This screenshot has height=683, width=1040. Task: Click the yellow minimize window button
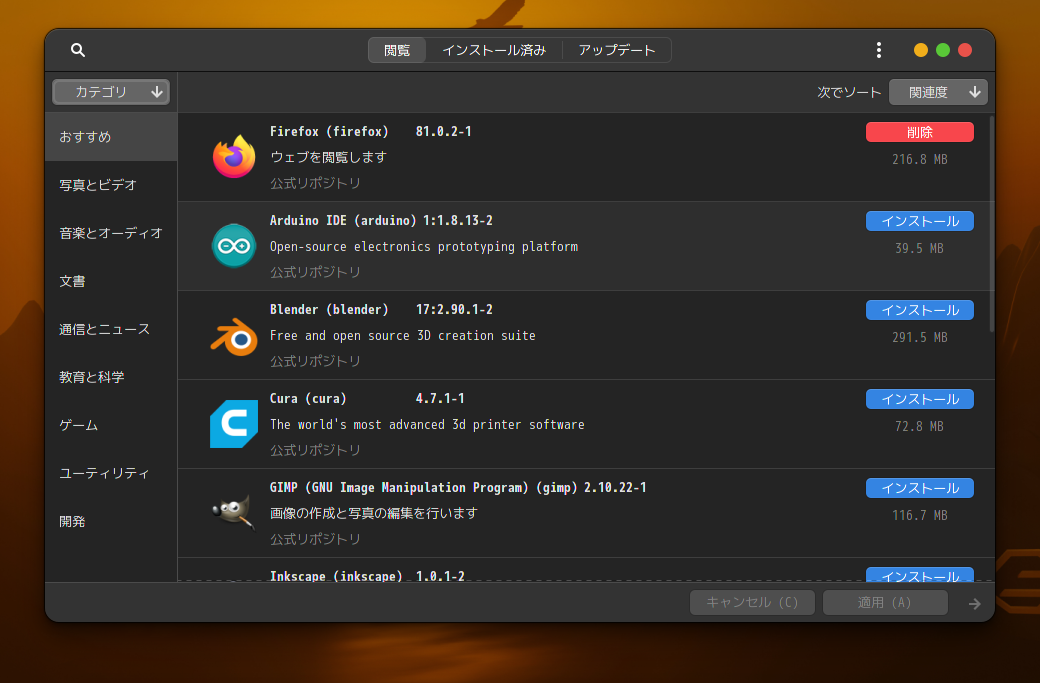(x=921, y=50)
